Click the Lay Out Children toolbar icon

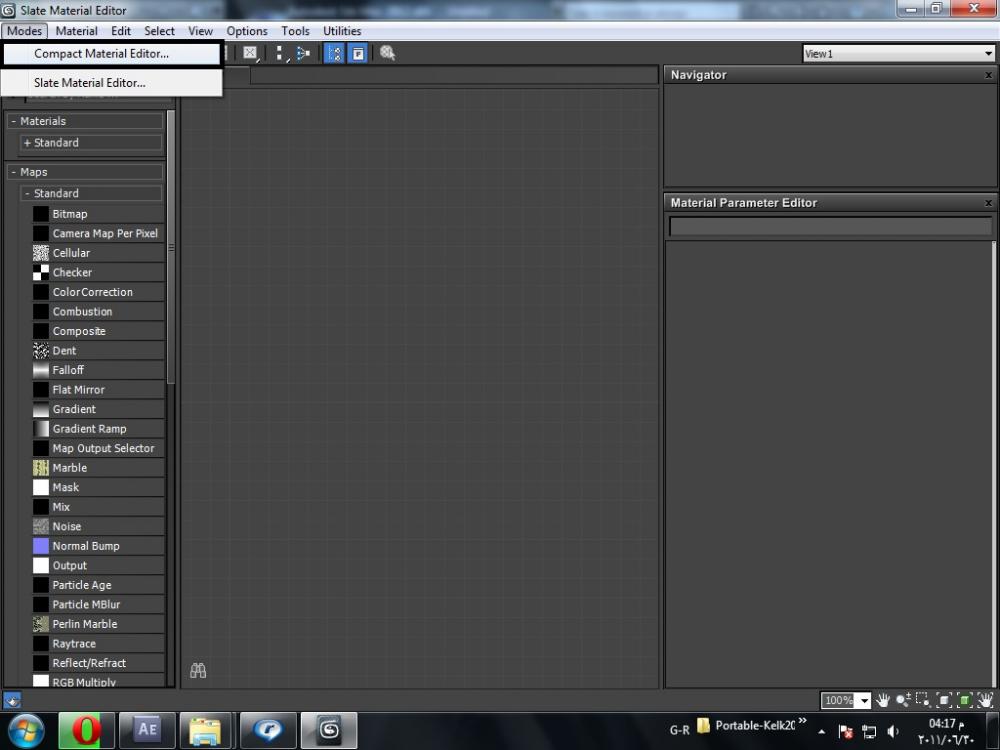pos(303,54)
